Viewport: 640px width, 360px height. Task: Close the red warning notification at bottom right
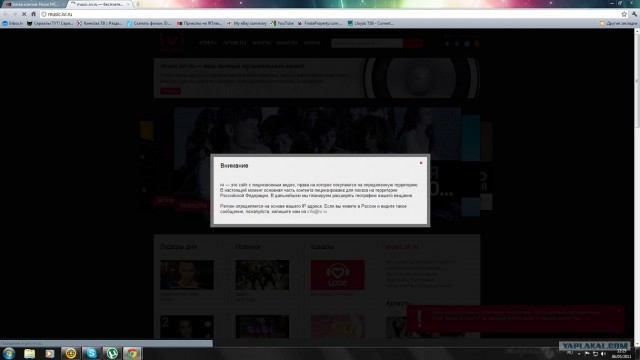point(619,311)
